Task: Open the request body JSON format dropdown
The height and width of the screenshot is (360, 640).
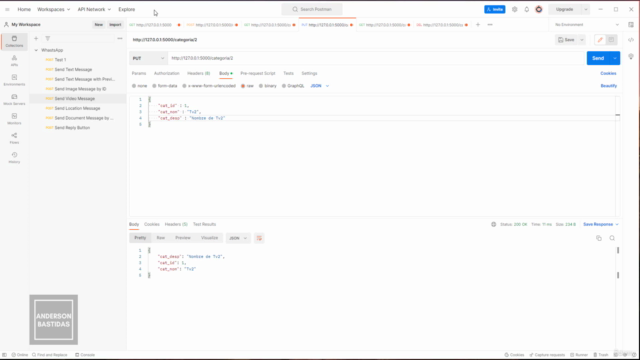Action: pyautogui.click(x=320, y=86)
